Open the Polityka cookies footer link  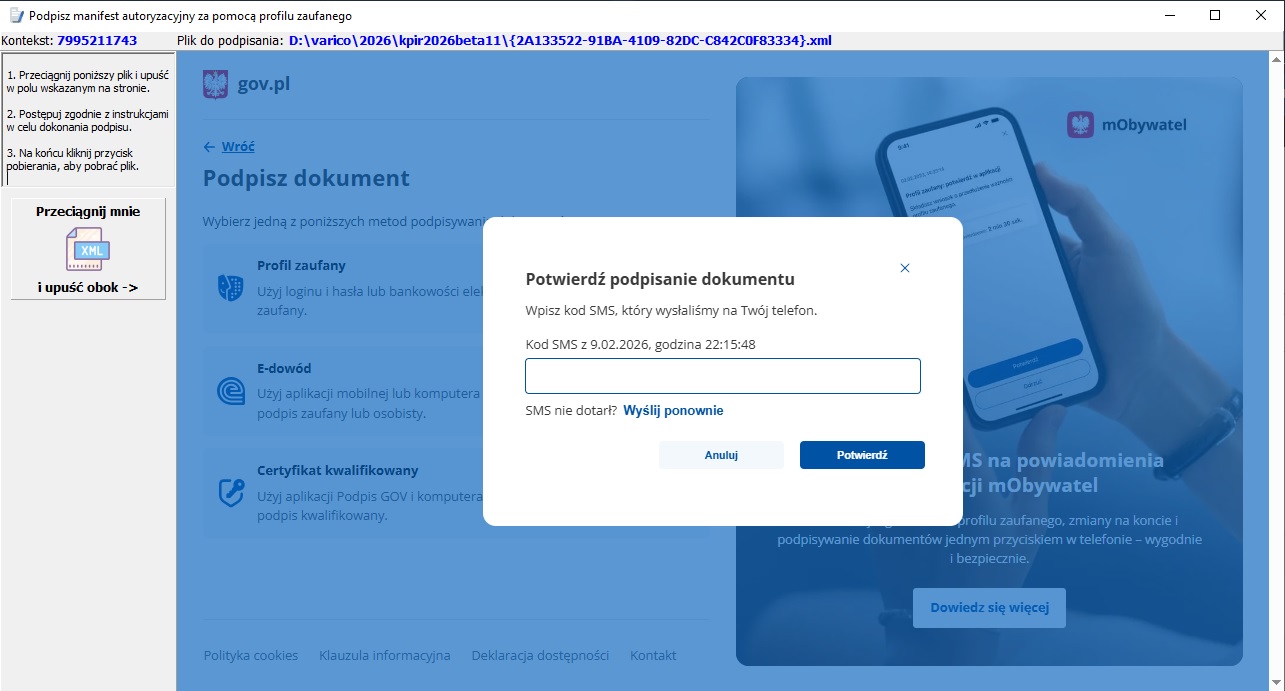tap(251, 655)
